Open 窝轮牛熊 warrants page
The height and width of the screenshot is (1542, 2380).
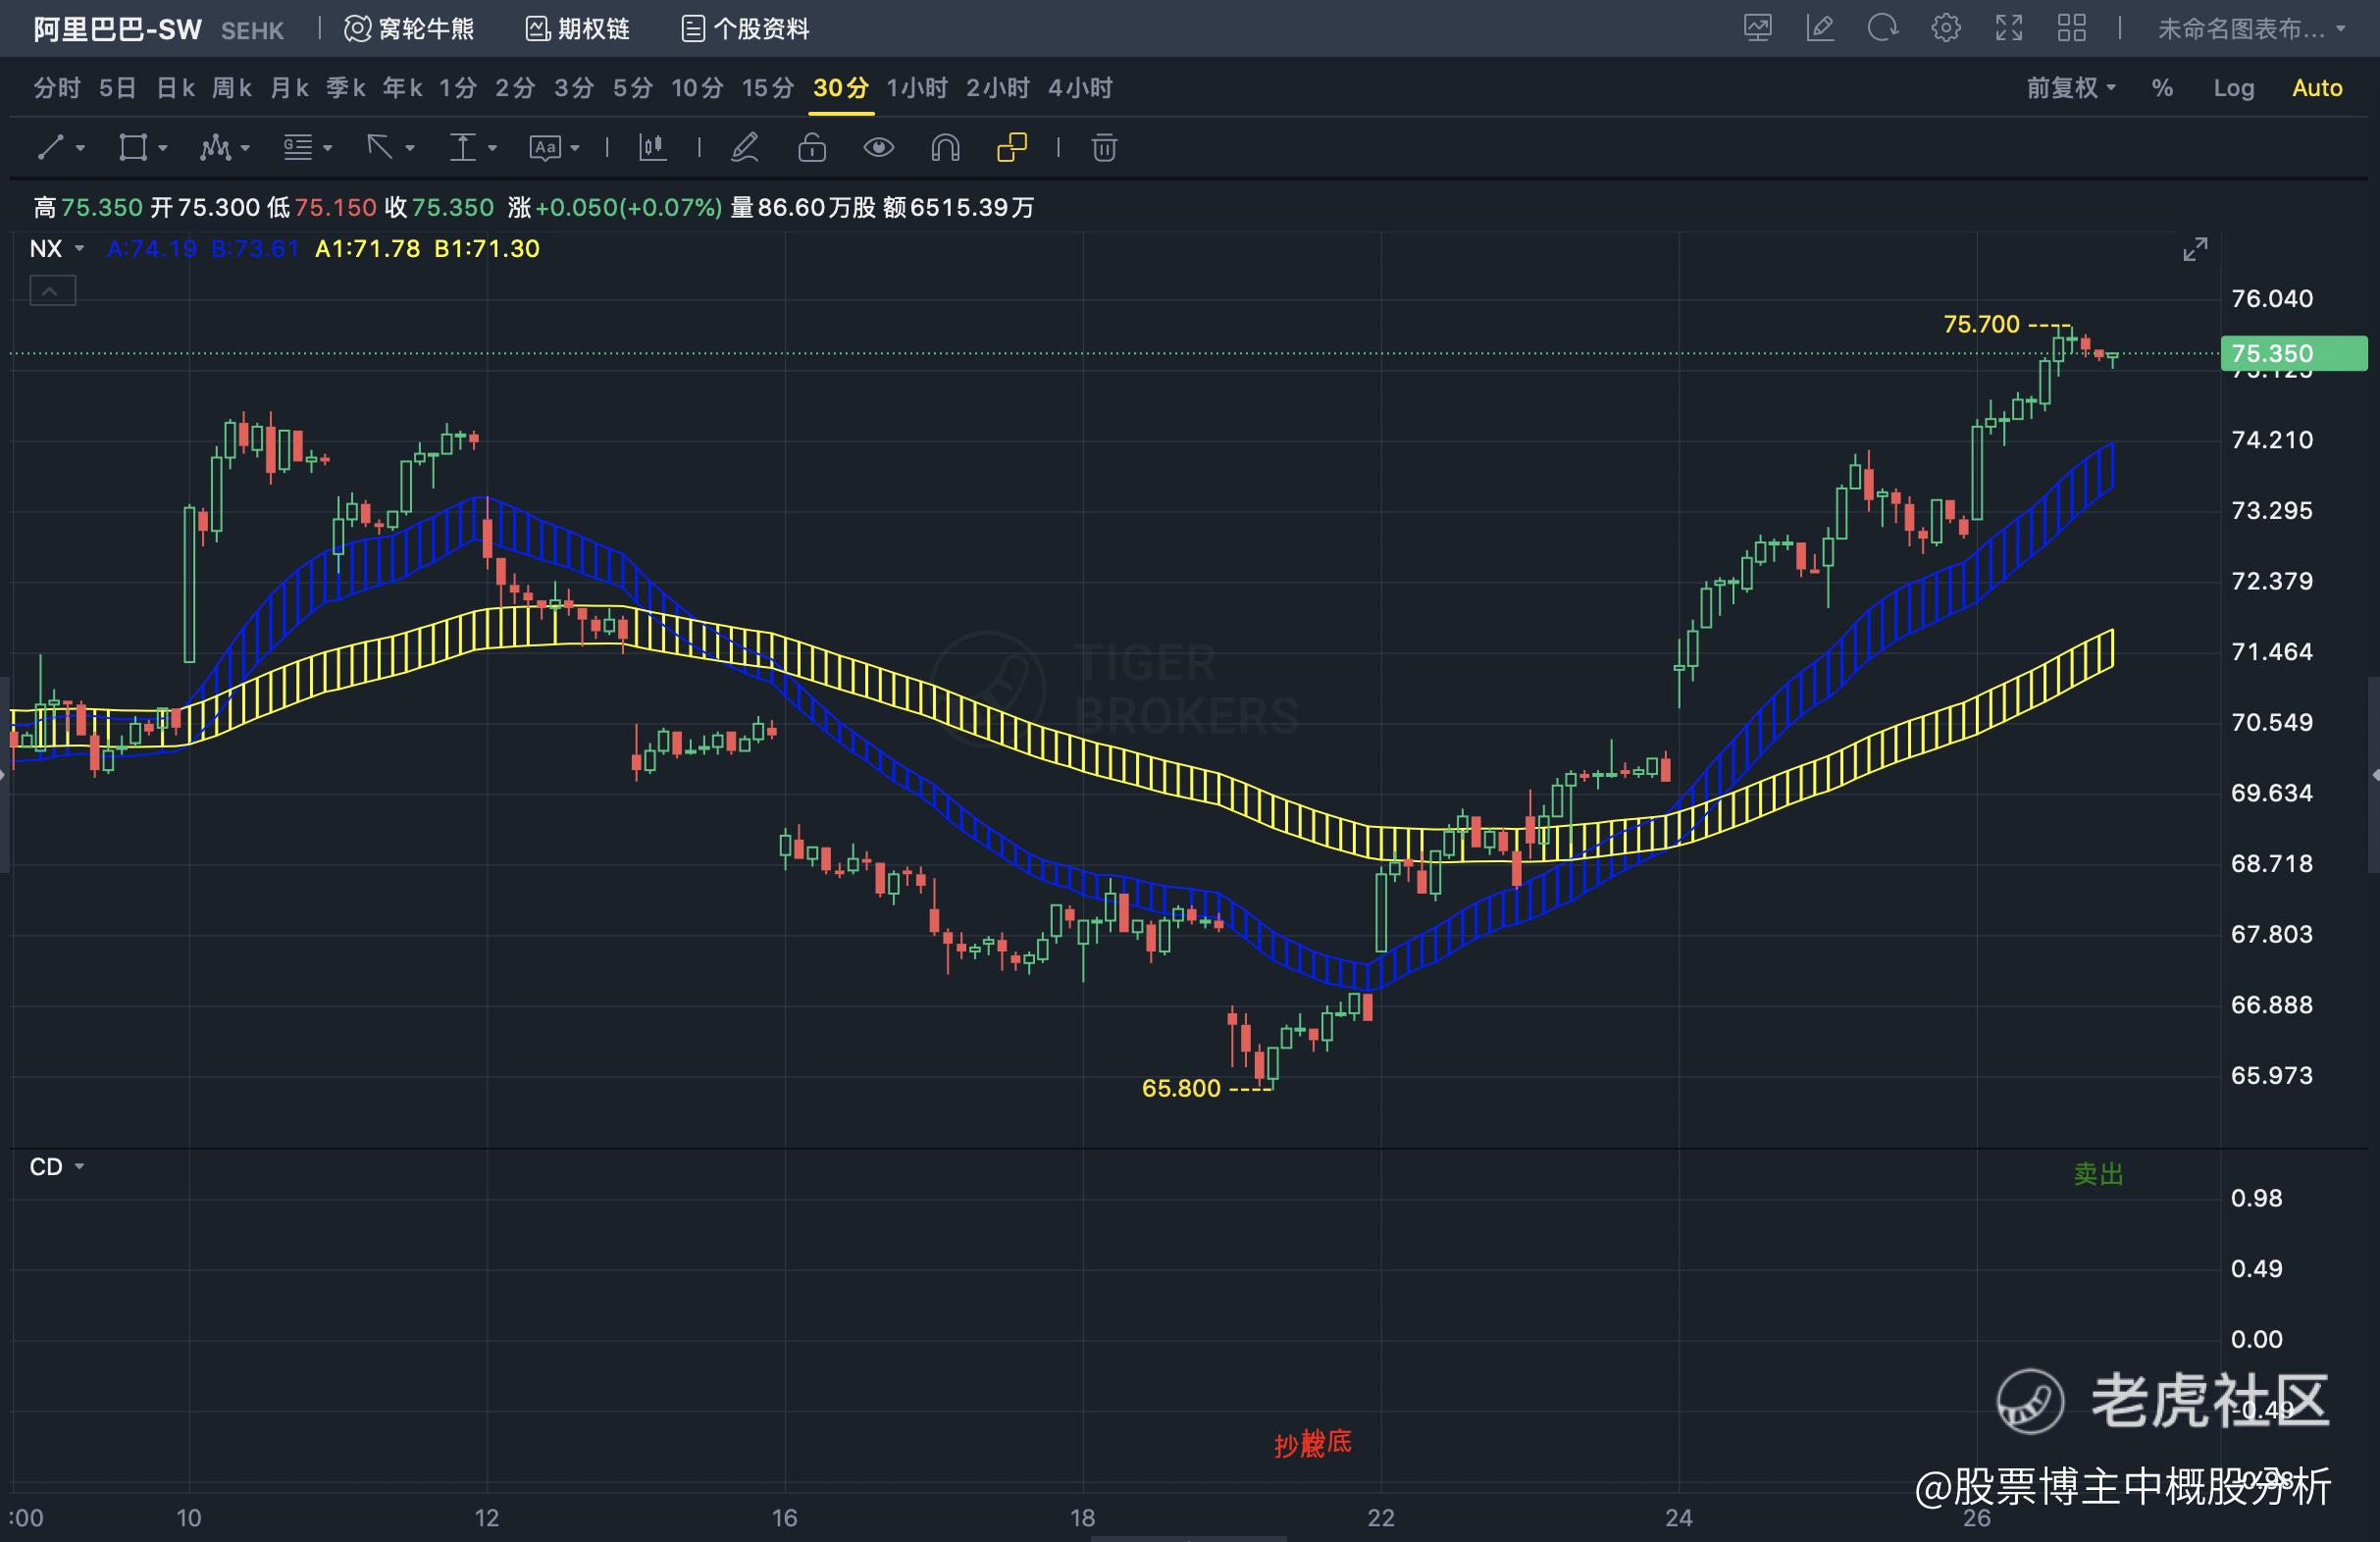[x=409, y=29]
